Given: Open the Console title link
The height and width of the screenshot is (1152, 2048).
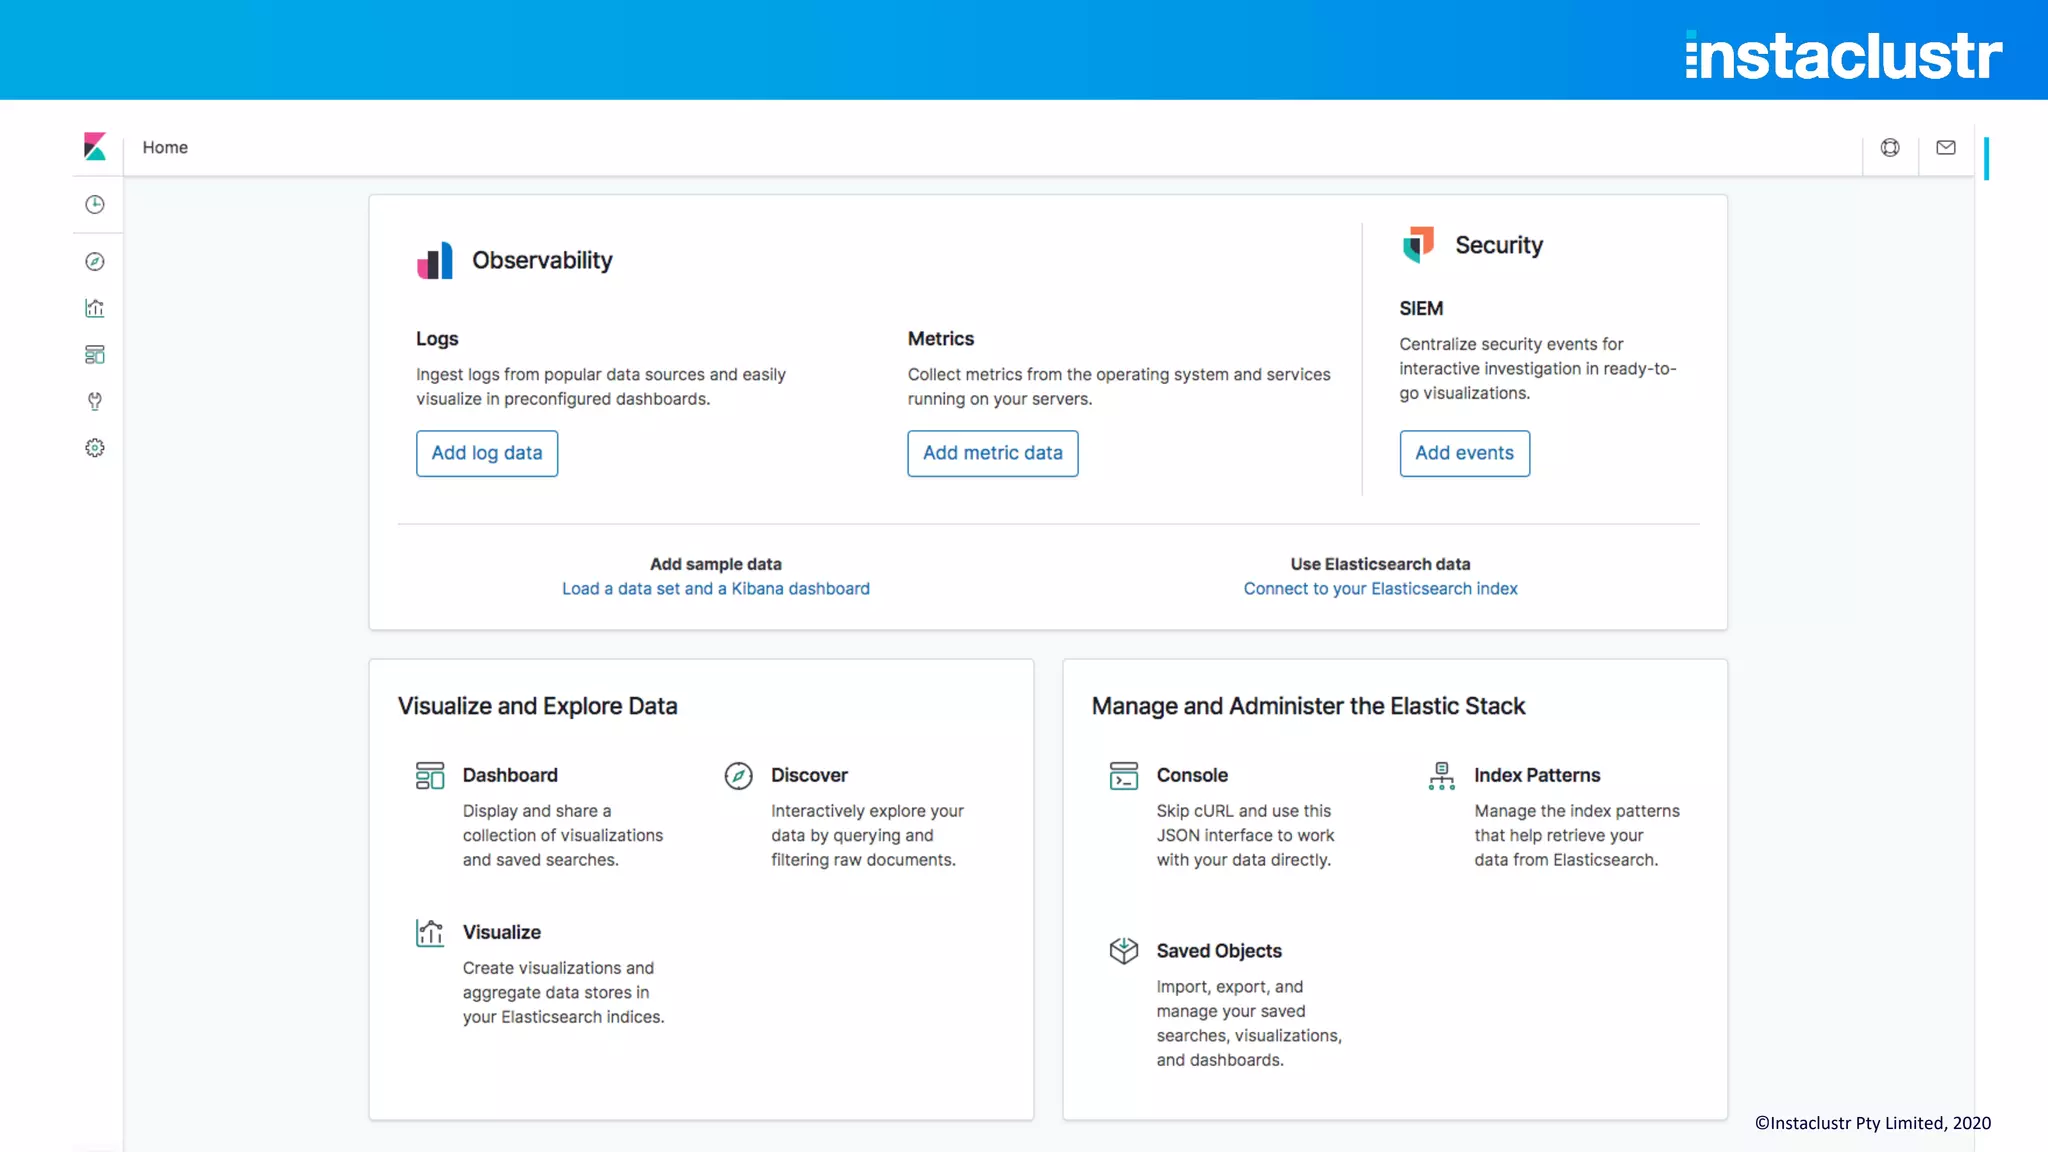Looking at the screenshot, I should click(1192, 775).
